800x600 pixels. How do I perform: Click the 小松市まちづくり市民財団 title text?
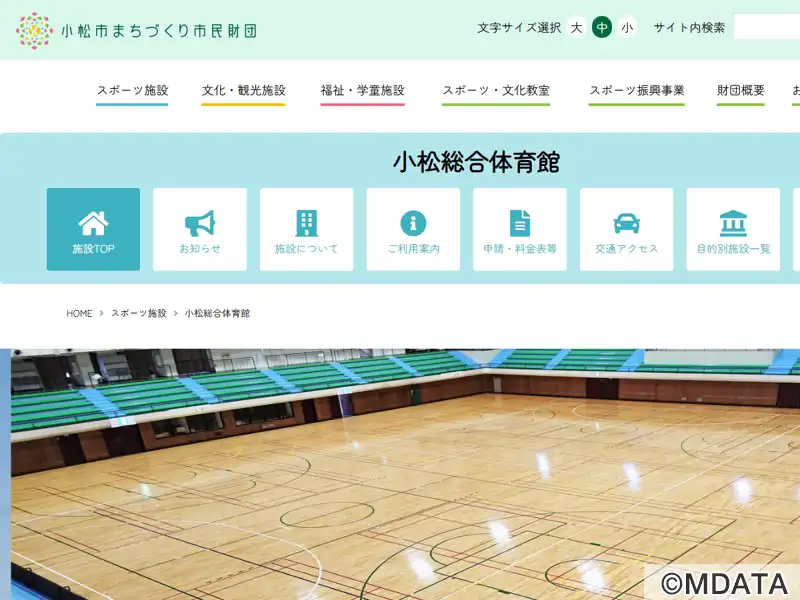point(159,31)
